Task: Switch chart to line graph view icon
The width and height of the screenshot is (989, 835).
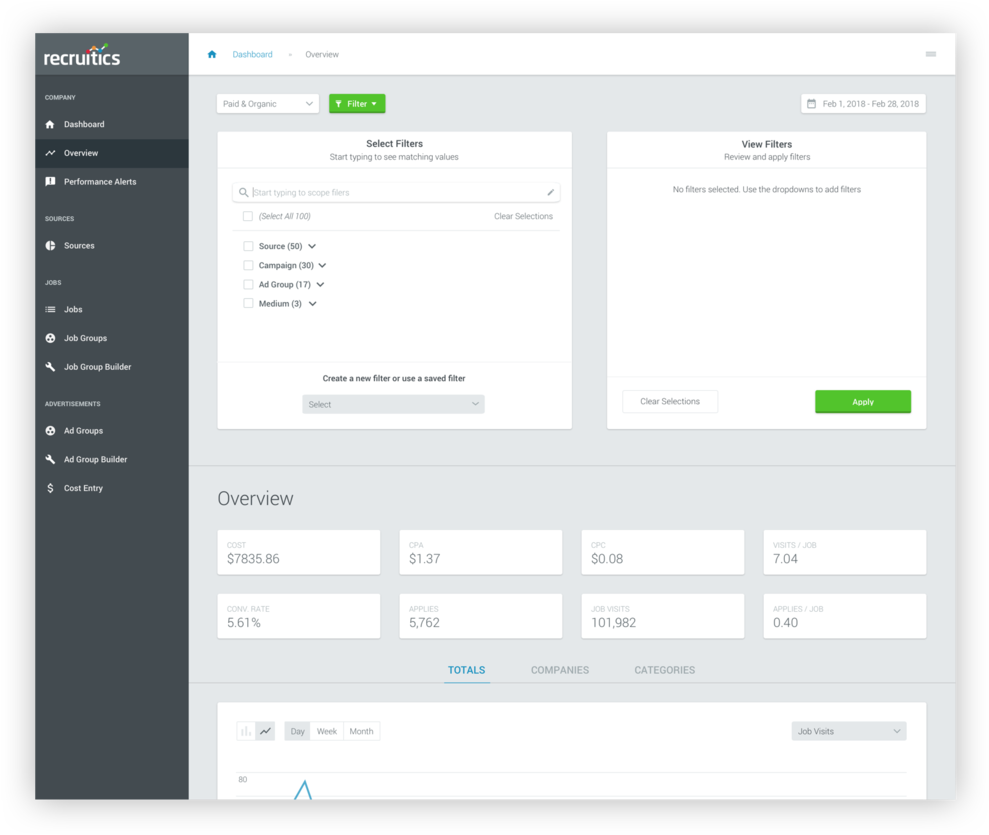Action: [265, 731]
